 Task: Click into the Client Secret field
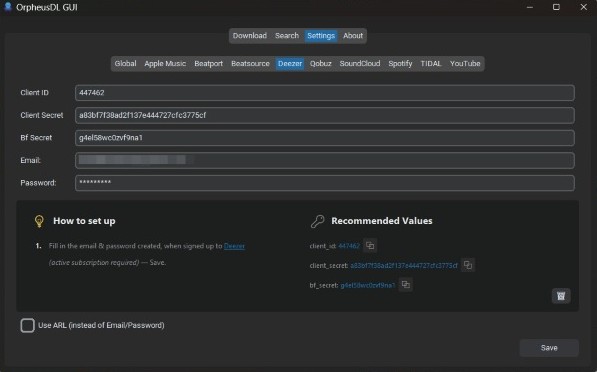pyautogui.click(x=325, y=115)
